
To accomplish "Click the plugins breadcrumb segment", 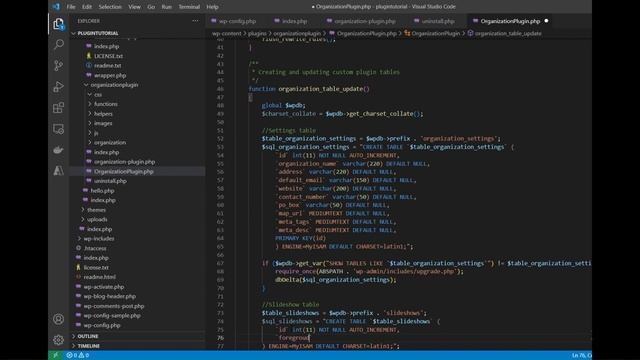I will 257,33.
